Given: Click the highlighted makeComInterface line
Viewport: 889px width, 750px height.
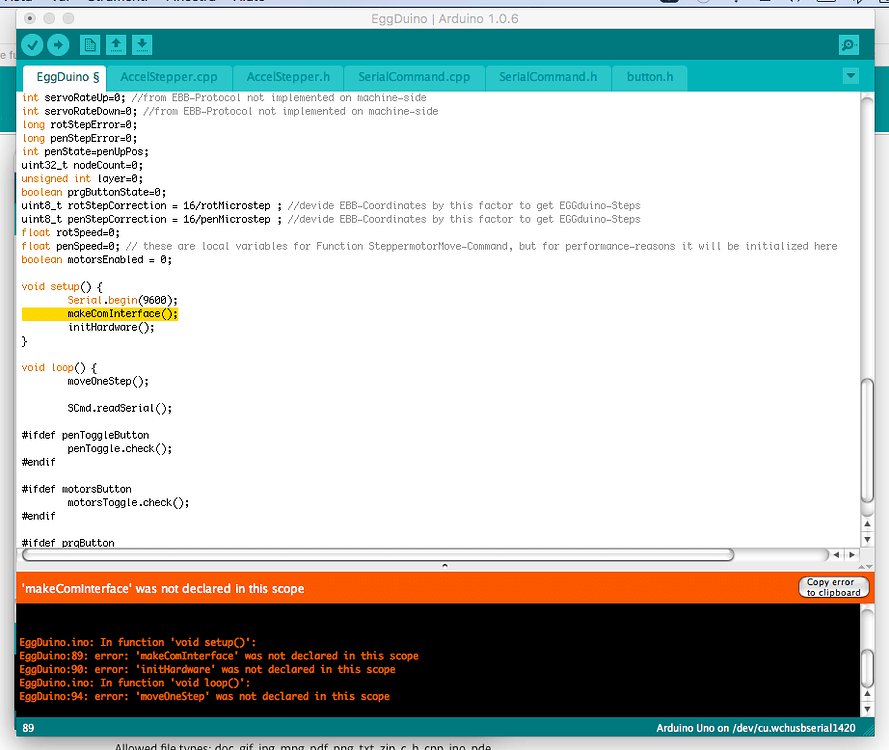Looking at the screenshot, I should [120, 313].
